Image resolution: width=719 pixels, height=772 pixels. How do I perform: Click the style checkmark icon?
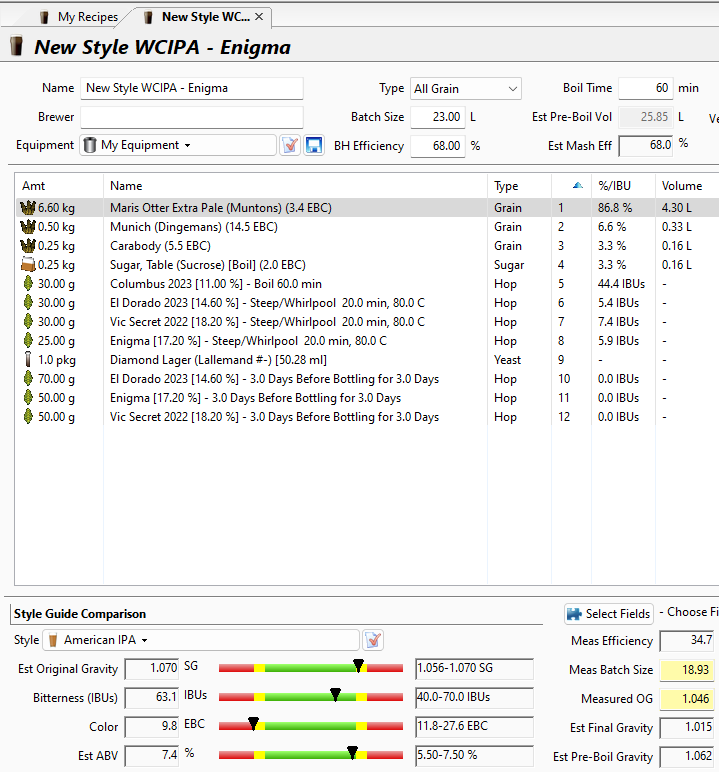373,640
